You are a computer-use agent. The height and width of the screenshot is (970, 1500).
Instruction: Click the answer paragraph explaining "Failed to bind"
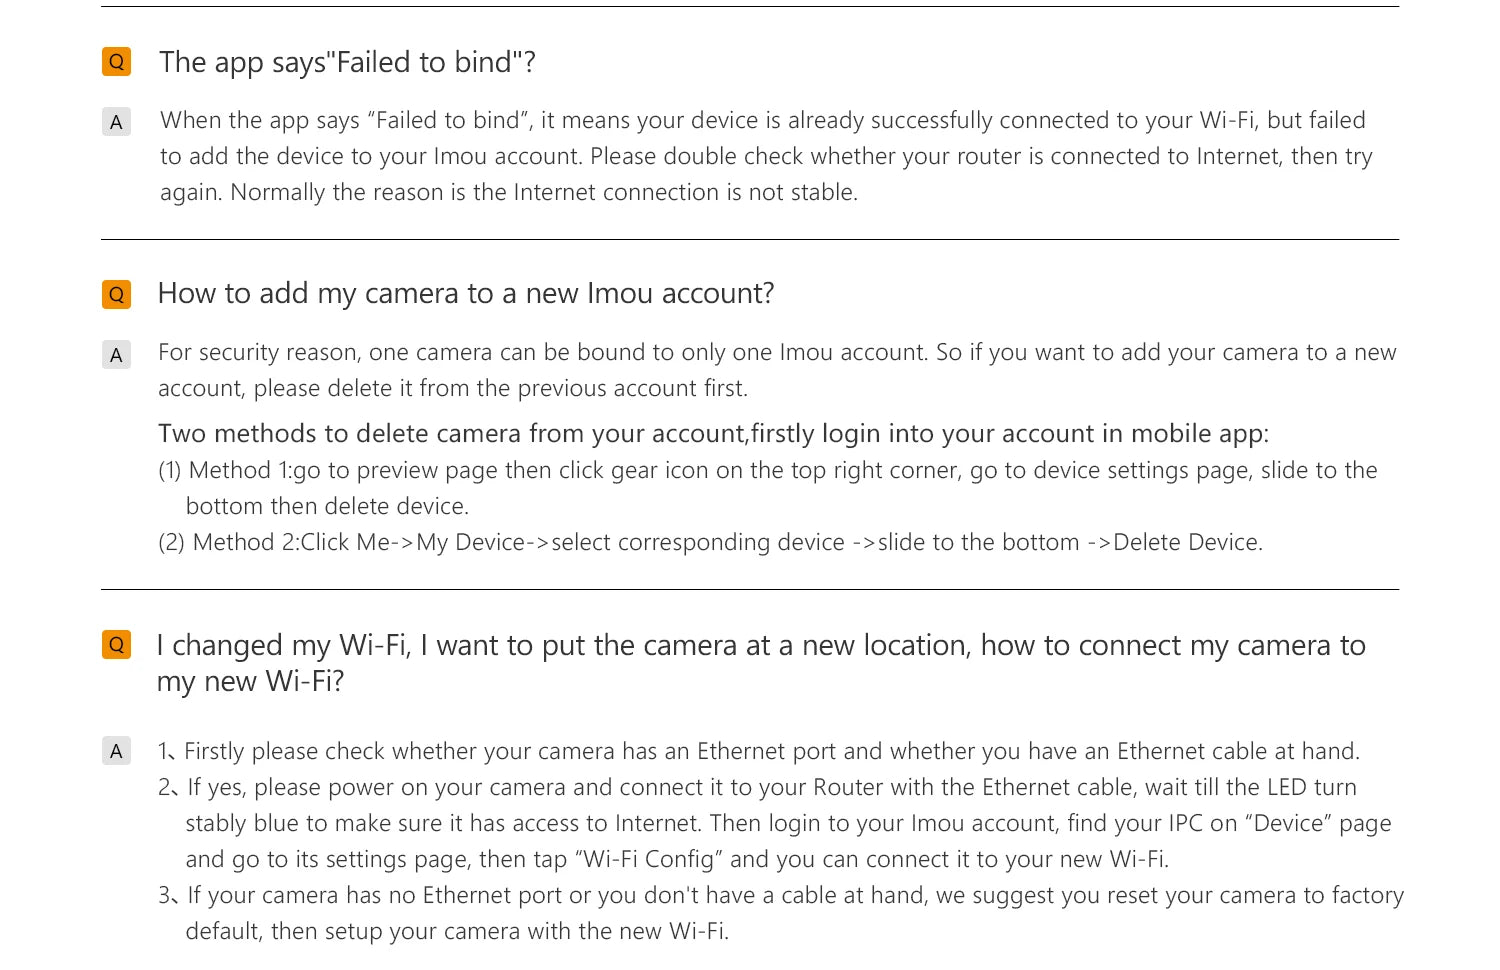pos(766,156)
